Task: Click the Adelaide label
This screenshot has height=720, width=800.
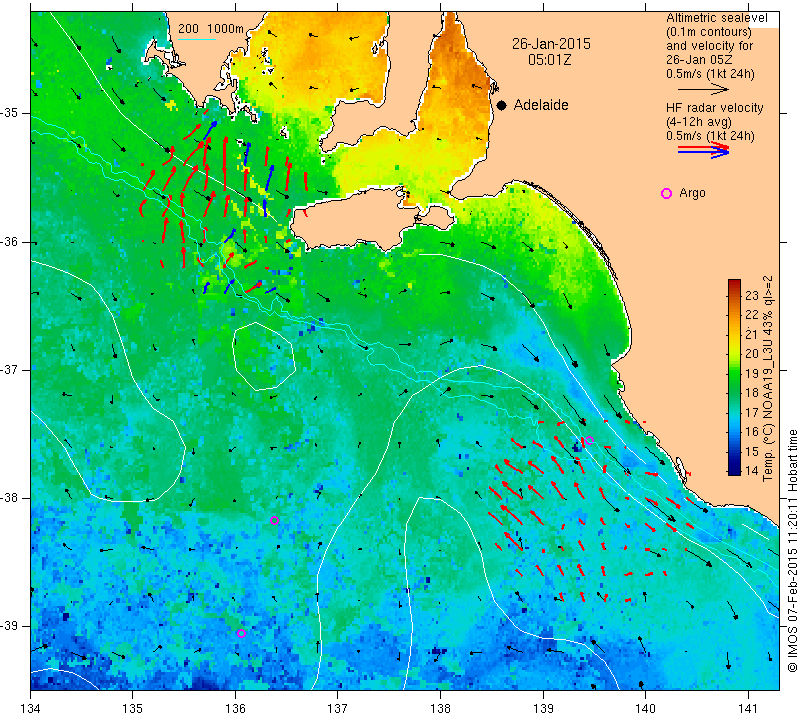Action: click(541, 105)
